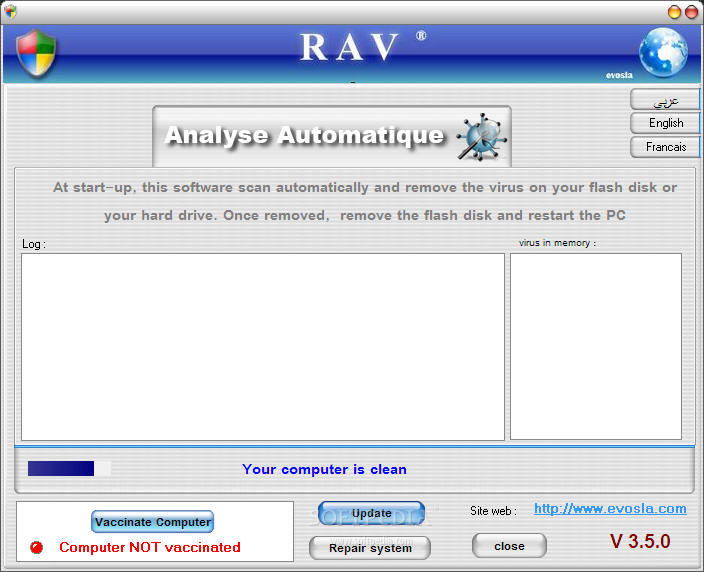Click the close button at bottom
The image size is (704, 572).
[509, 546]
